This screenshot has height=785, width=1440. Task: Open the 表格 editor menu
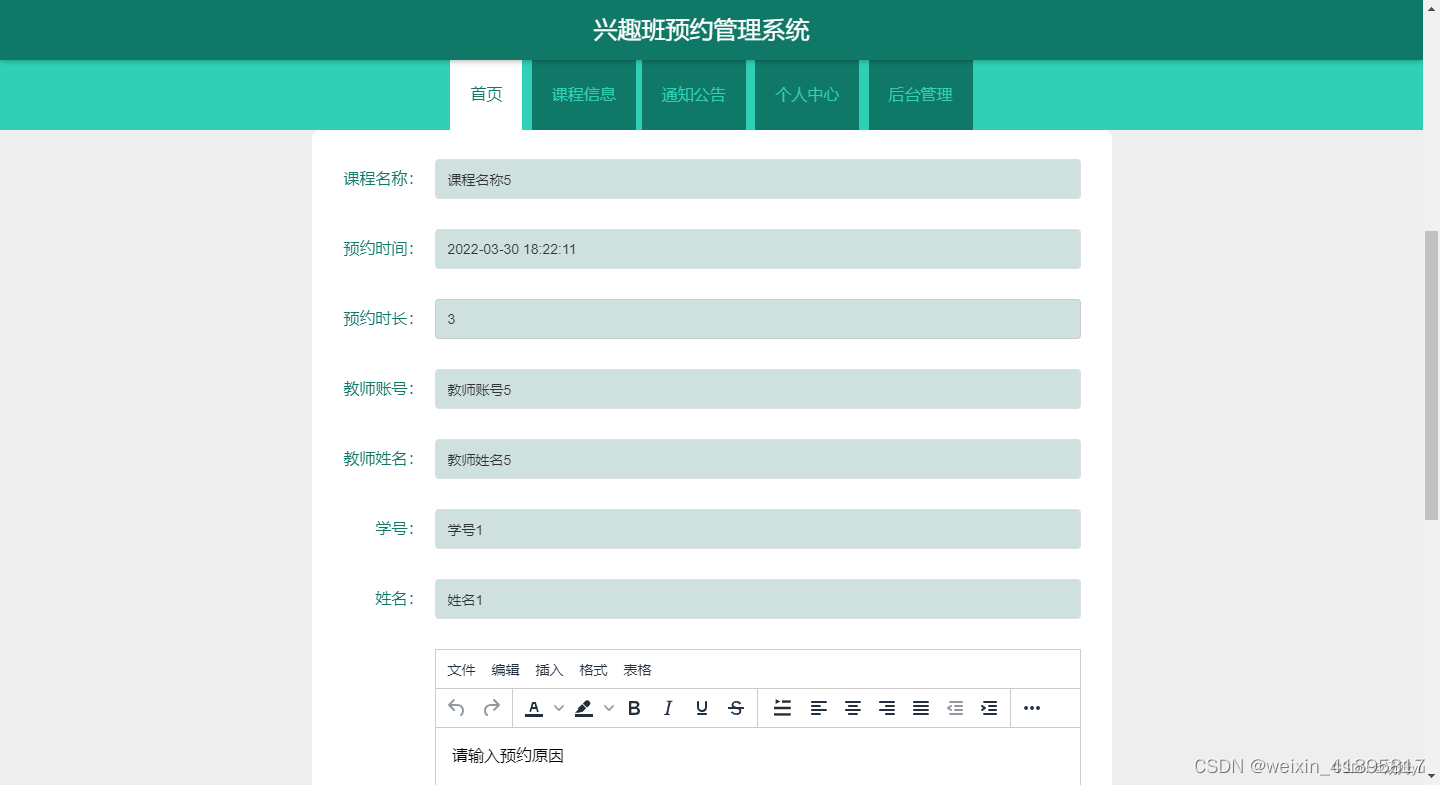pos(637,670)
